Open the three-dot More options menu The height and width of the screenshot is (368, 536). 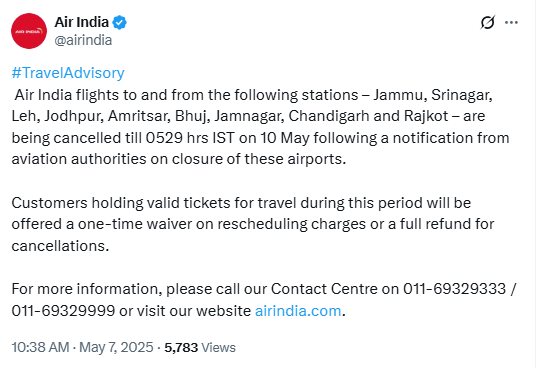[511, 23]
